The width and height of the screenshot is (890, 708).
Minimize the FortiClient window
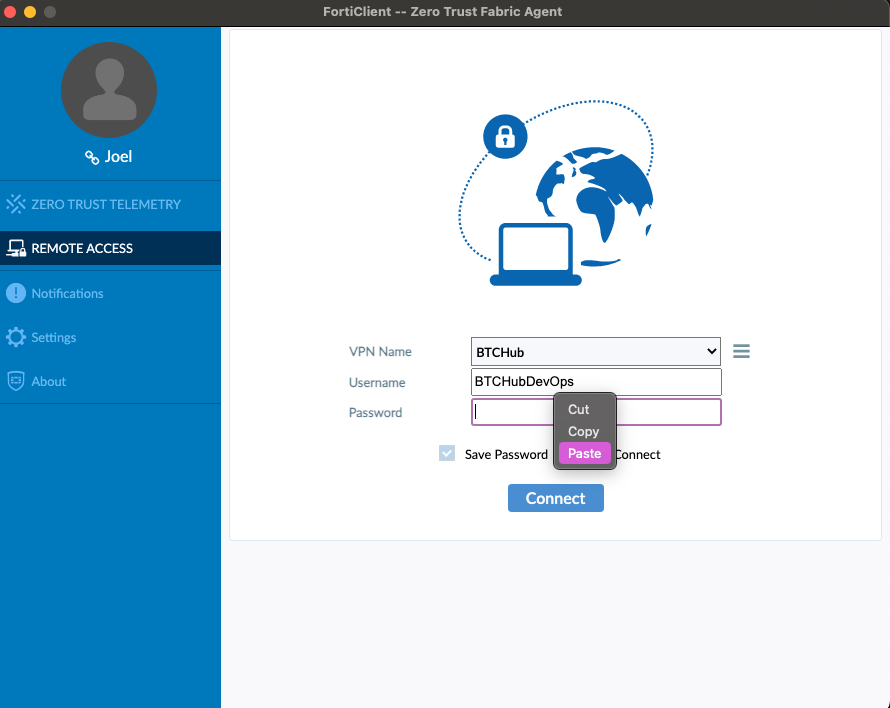pyautogui.click(x=30, y=12)
